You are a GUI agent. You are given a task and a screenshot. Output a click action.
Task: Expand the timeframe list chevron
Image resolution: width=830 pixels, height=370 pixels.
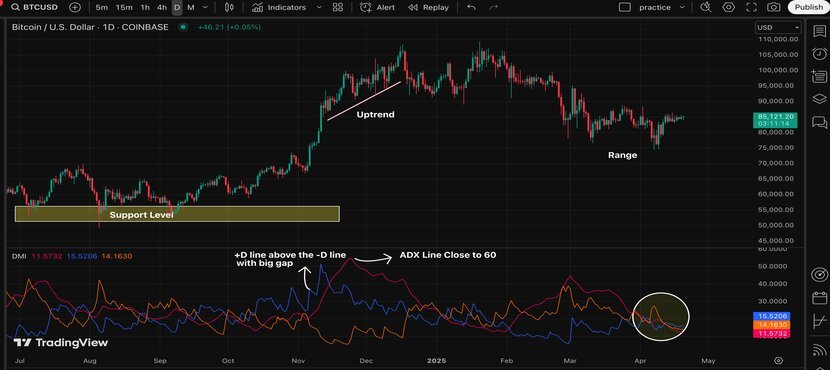(205, 7)
